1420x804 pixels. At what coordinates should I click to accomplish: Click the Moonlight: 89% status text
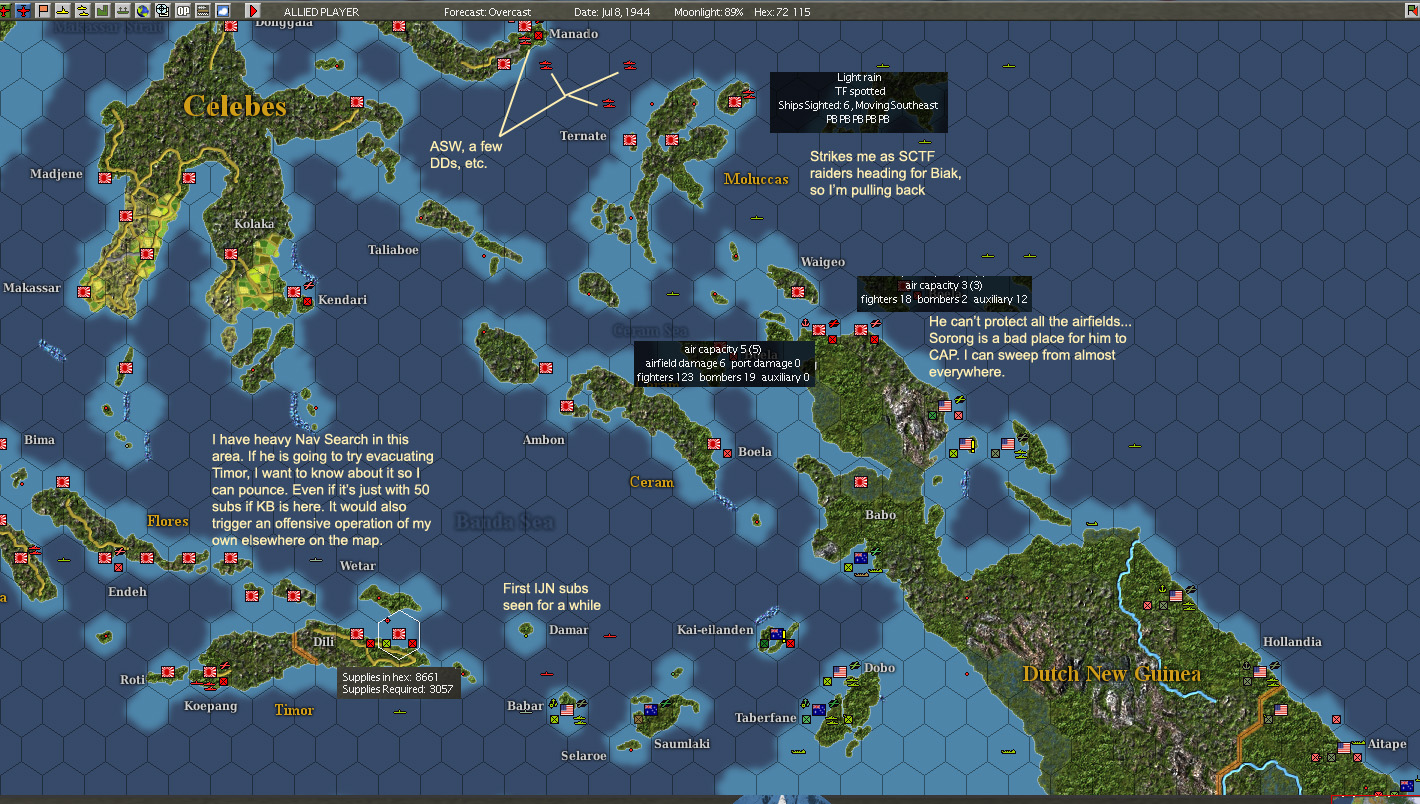click(x=711, y=12)
